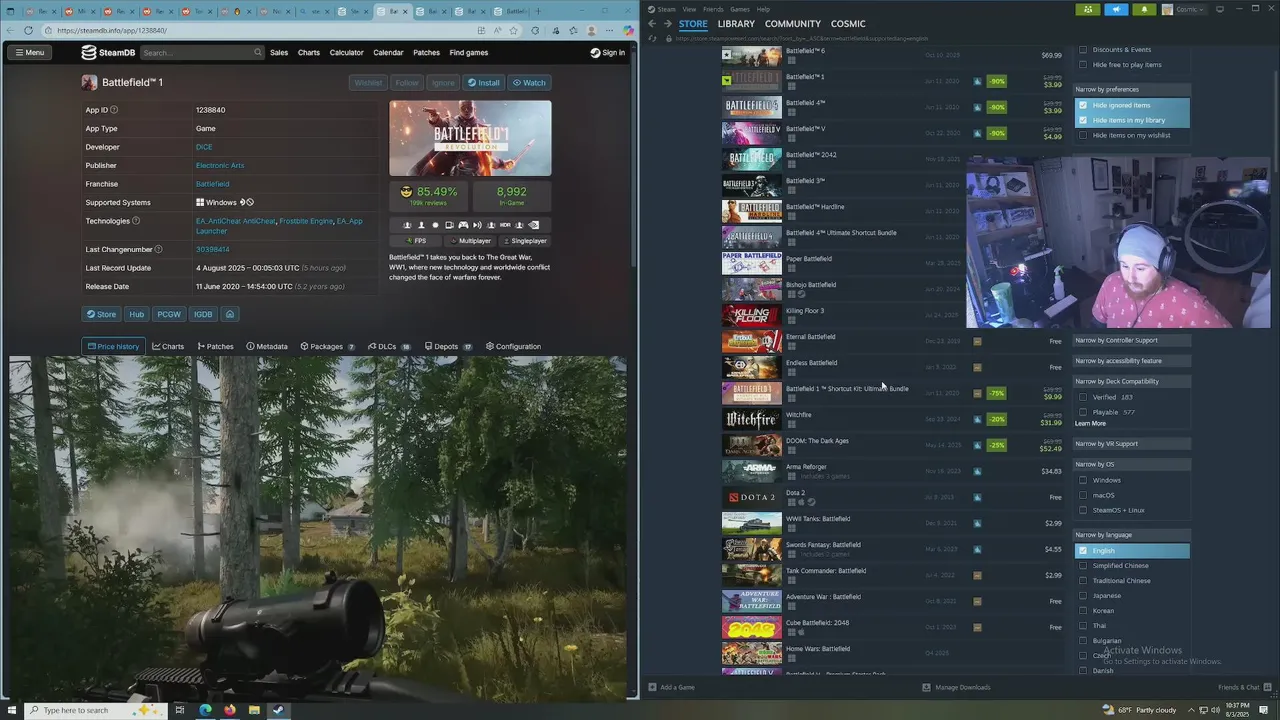Click the blue Steam announcements megaphone icon
The width and height of the screenshot is (1280, 720).
(x=1116, y=9)
